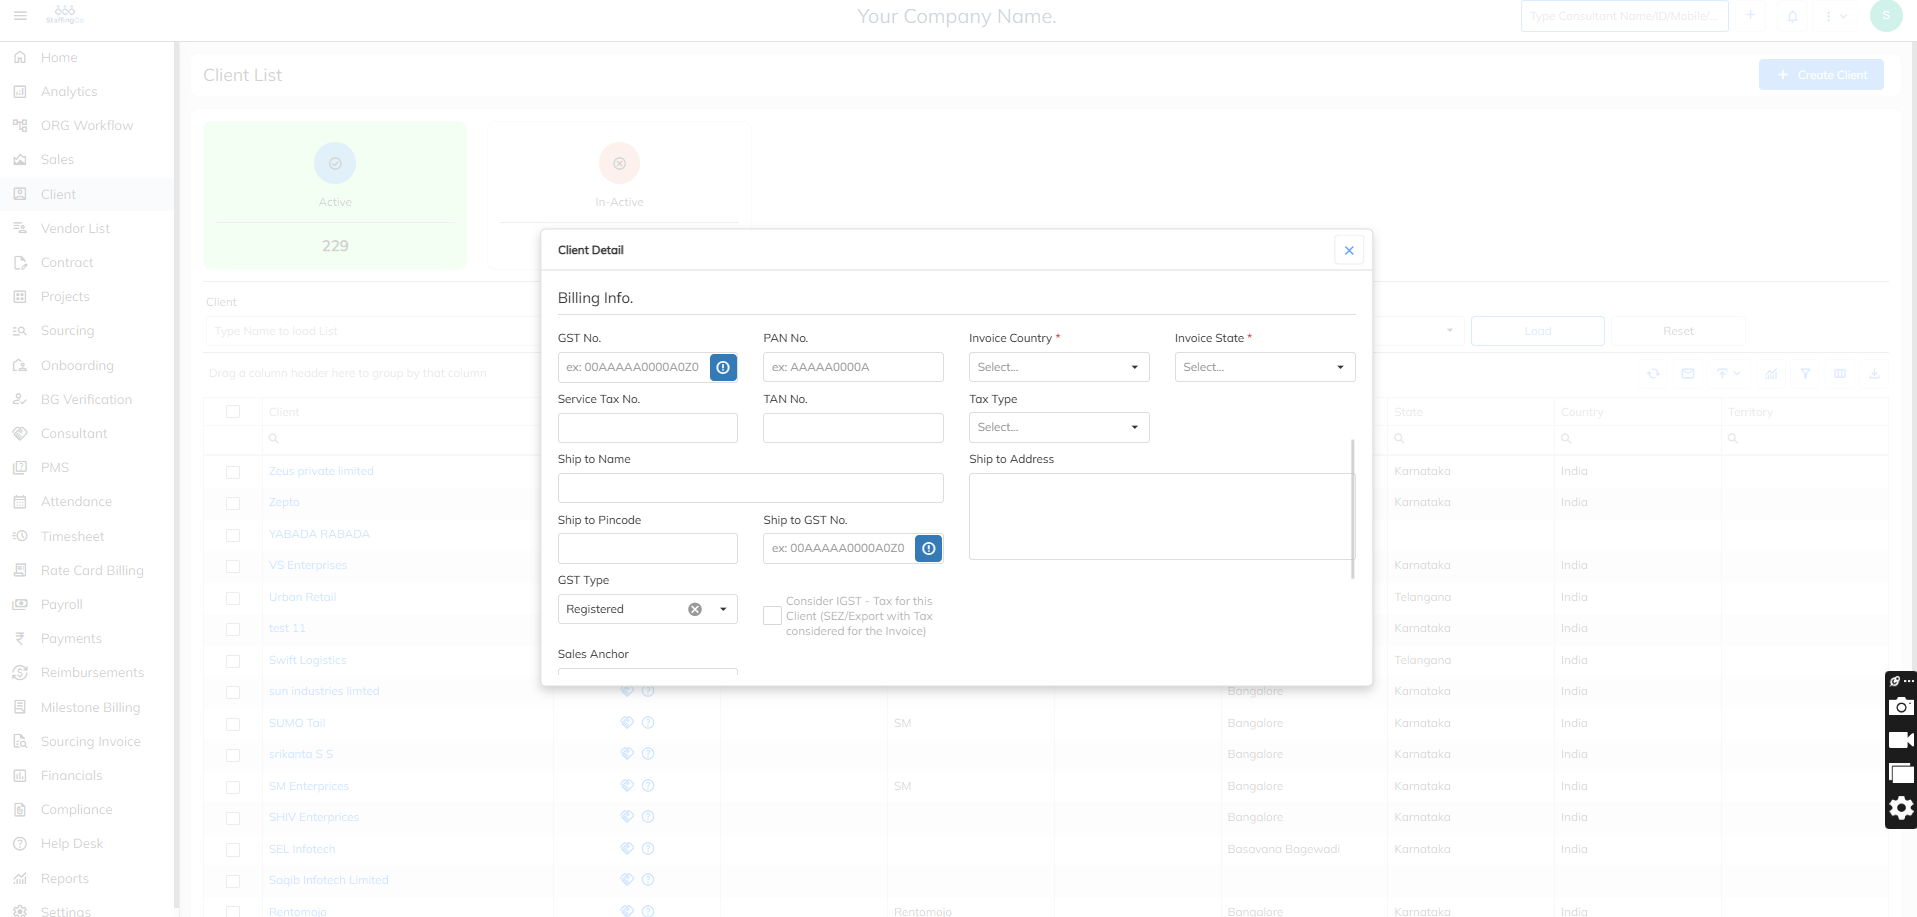The image size is (1917, 917).
Task: Clear the Registered GST Type value
Action: pyautogui.click(x=695, y=609)
